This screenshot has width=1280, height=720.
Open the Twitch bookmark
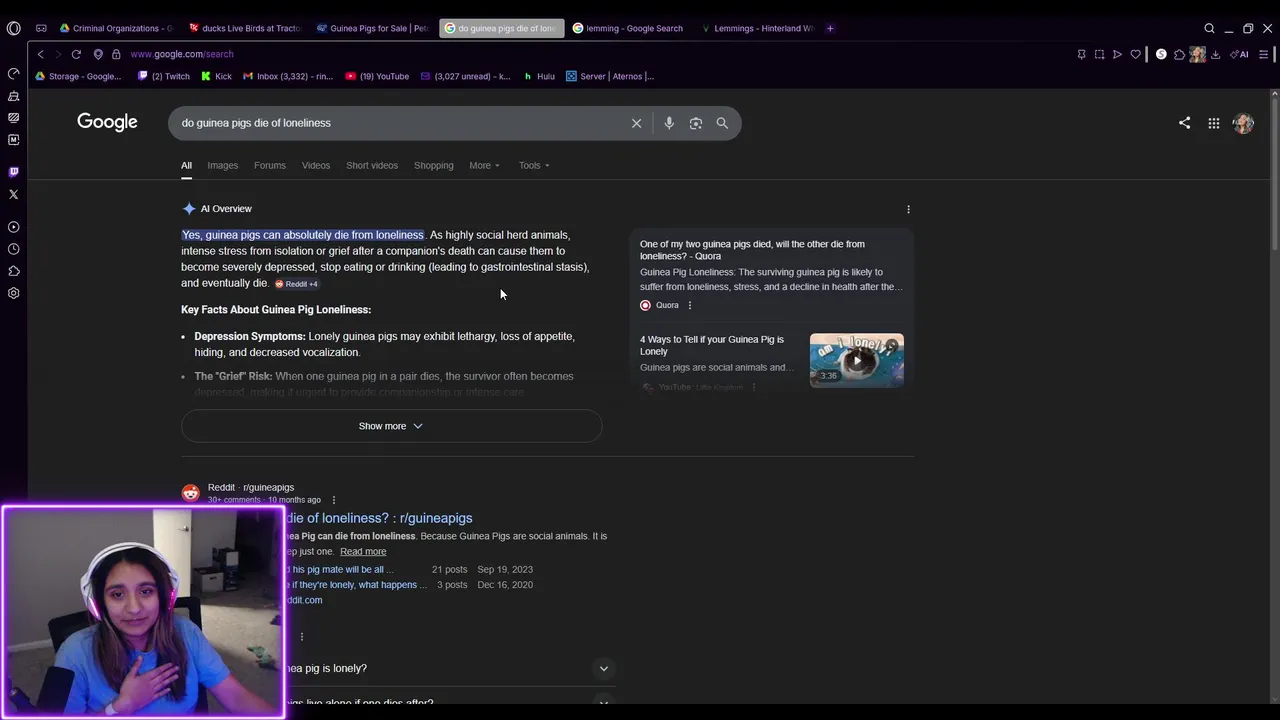click(164, 76)
